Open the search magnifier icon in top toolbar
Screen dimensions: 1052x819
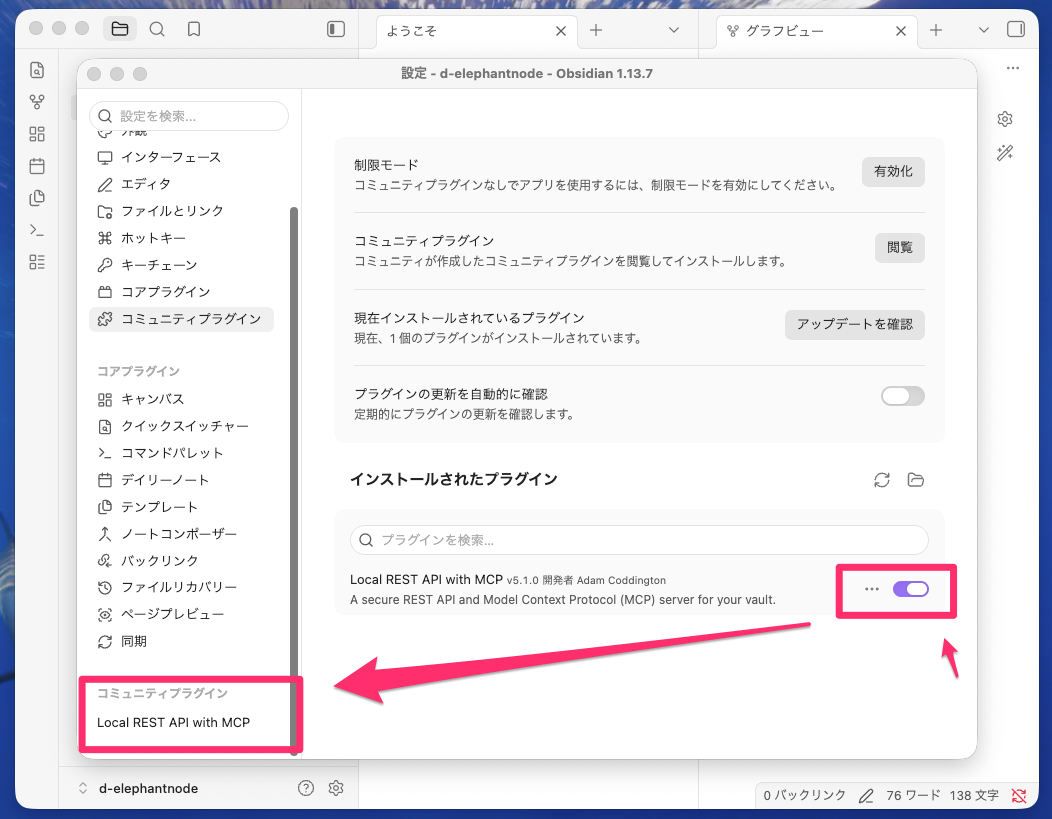point(157,29)
